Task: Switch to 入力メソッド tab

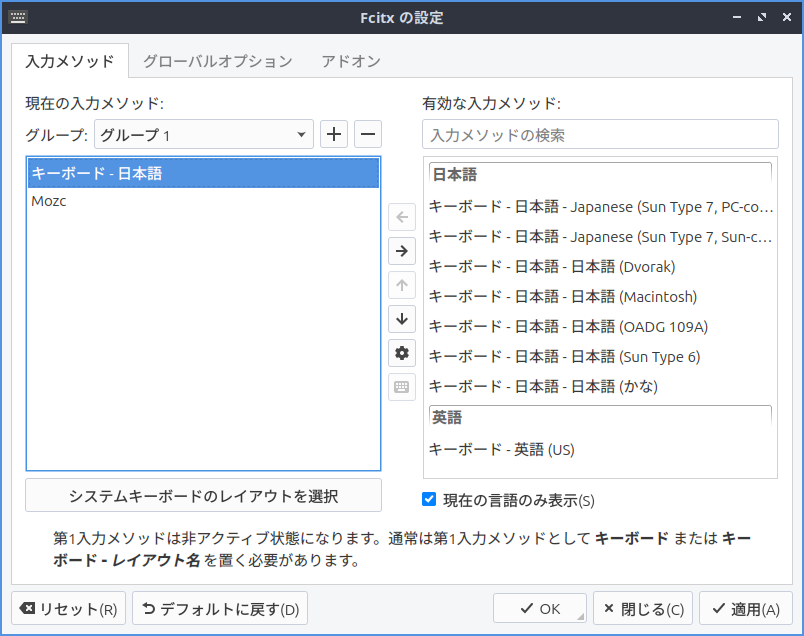Action: (x=70, y=61)
